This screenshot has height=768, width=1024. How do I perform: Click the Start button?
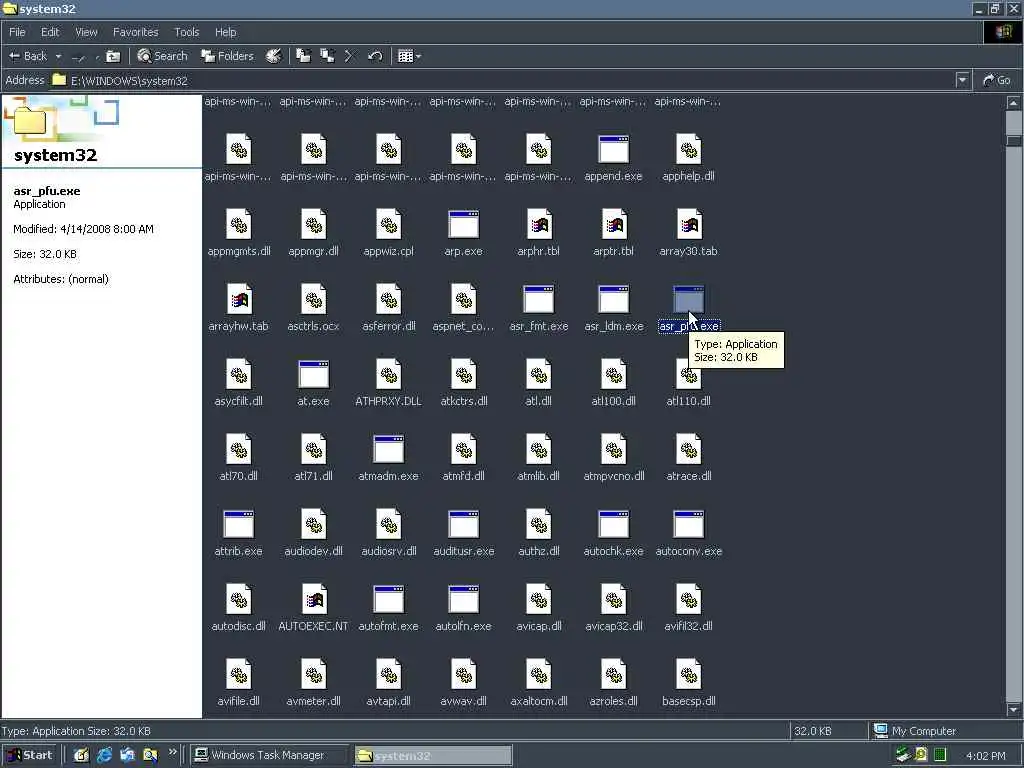pyautogui.click(x=29, y=755)
